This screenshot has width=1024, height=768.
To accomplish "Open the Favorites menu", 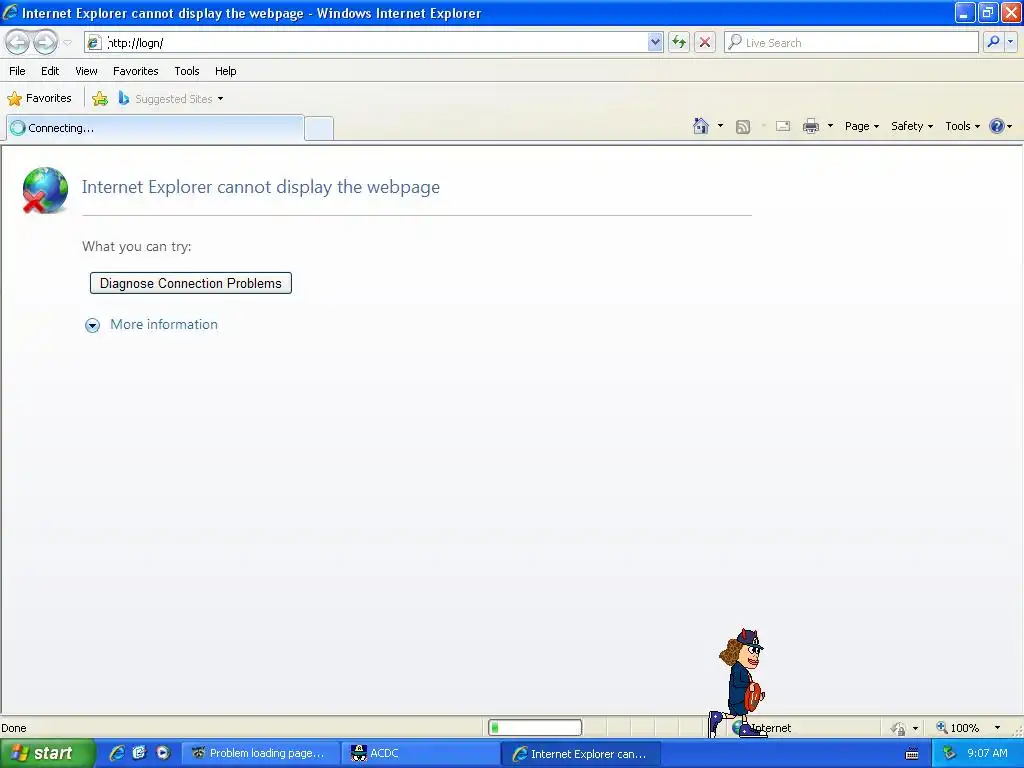I will [136, 71].
